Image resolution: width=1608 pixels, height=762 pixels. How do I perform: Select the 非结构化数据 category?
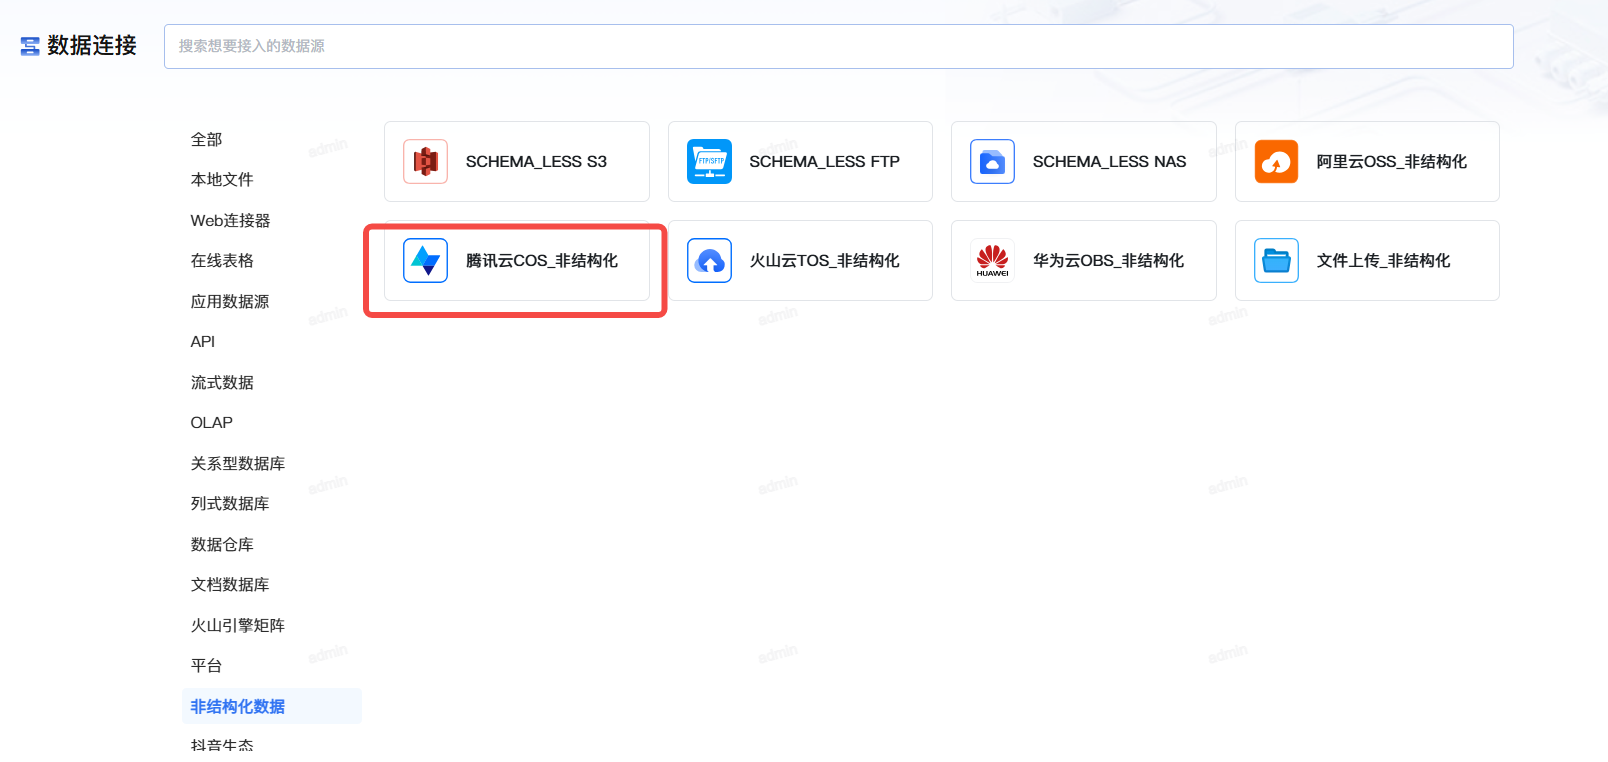(x=272, y=706)
